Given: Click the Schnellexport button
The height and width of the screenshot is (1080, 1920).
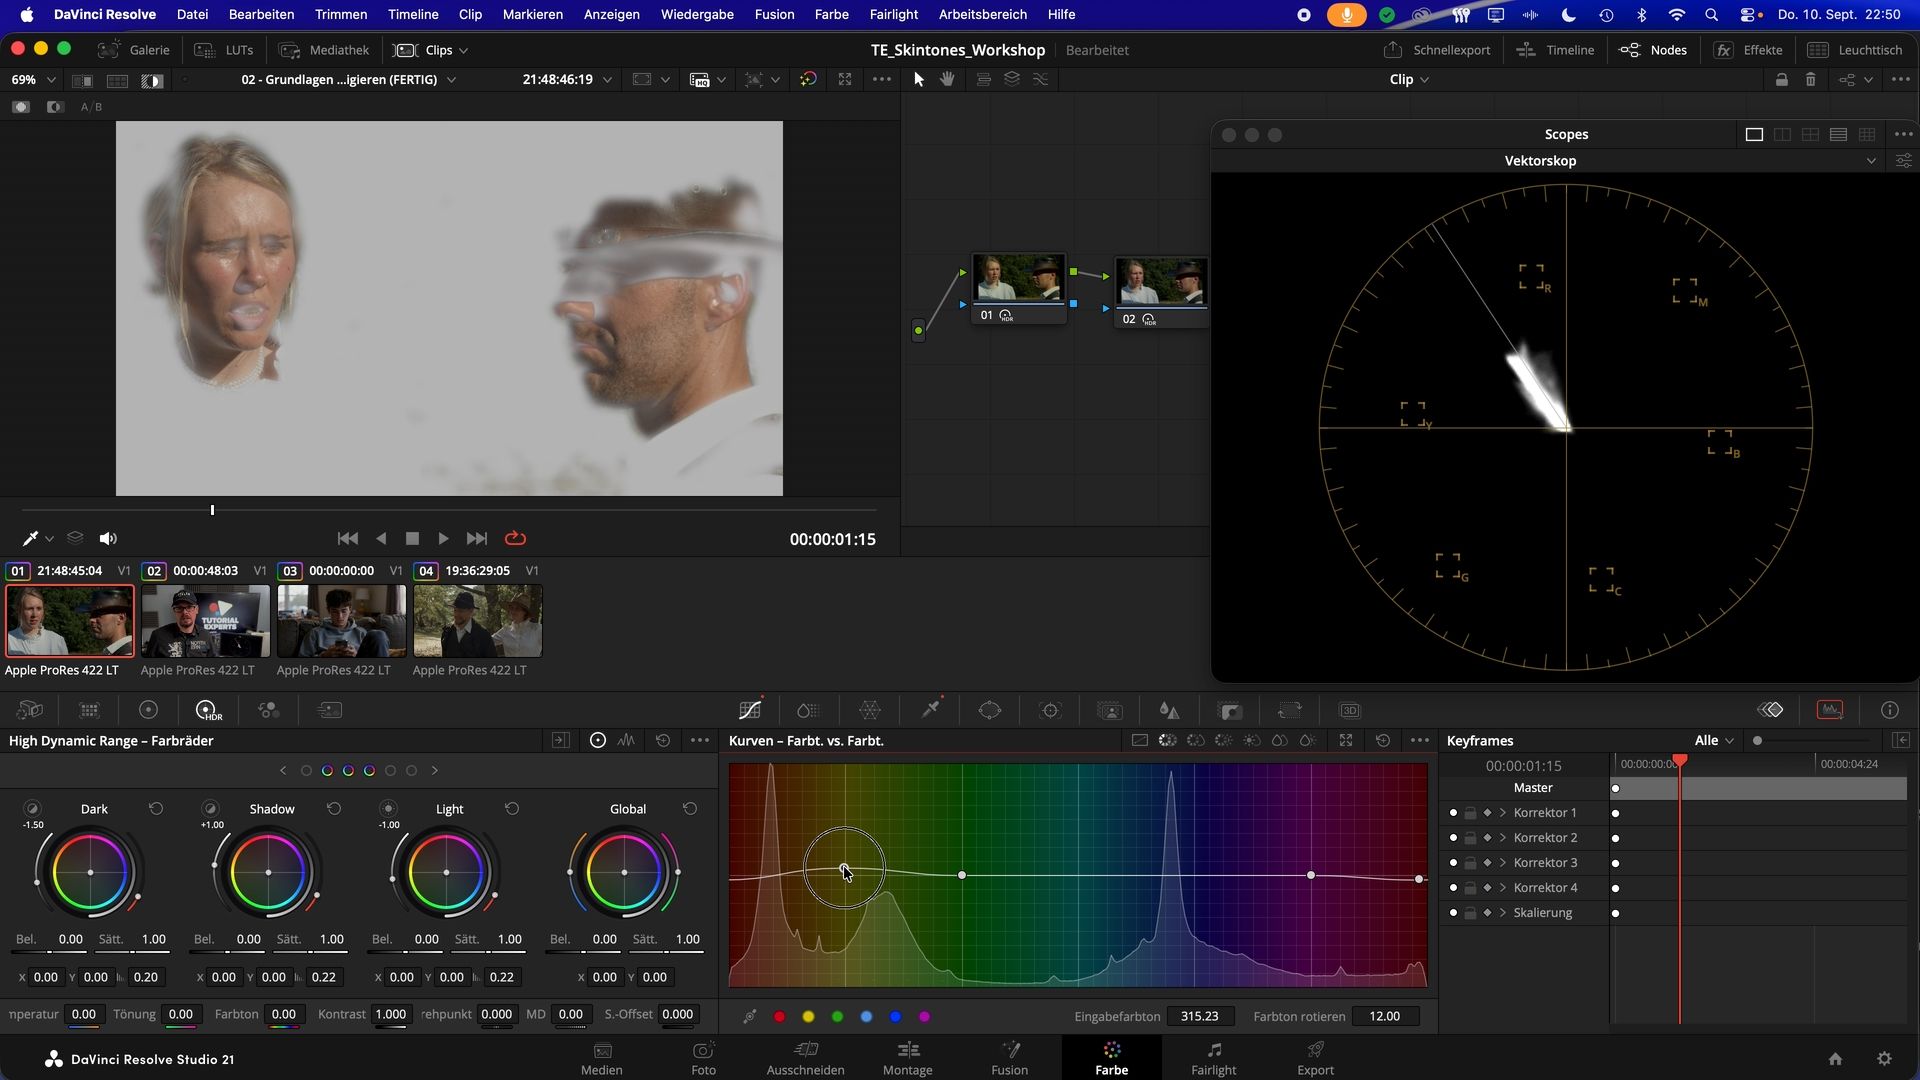Looking at the screenshot, I should 1437,50.
